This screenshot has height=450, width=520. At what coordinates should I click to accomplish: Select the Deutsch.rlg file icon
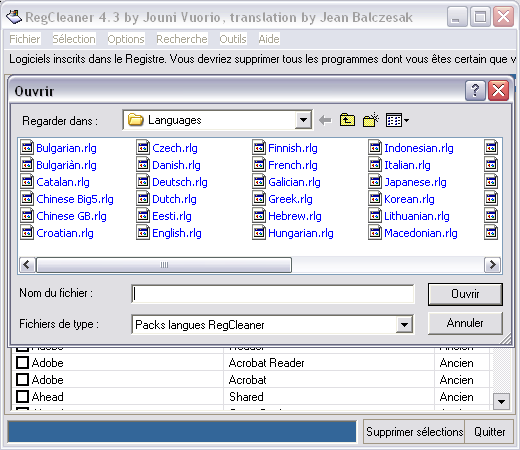[x=143, y=181]
